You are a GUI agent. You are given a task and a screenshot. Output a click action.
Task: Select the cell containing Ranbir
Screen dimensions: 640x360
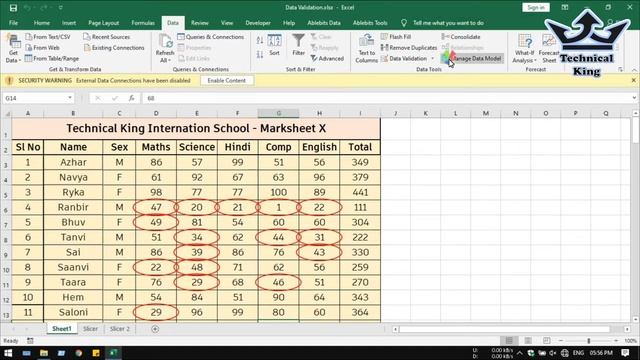(x=73, y=207)
